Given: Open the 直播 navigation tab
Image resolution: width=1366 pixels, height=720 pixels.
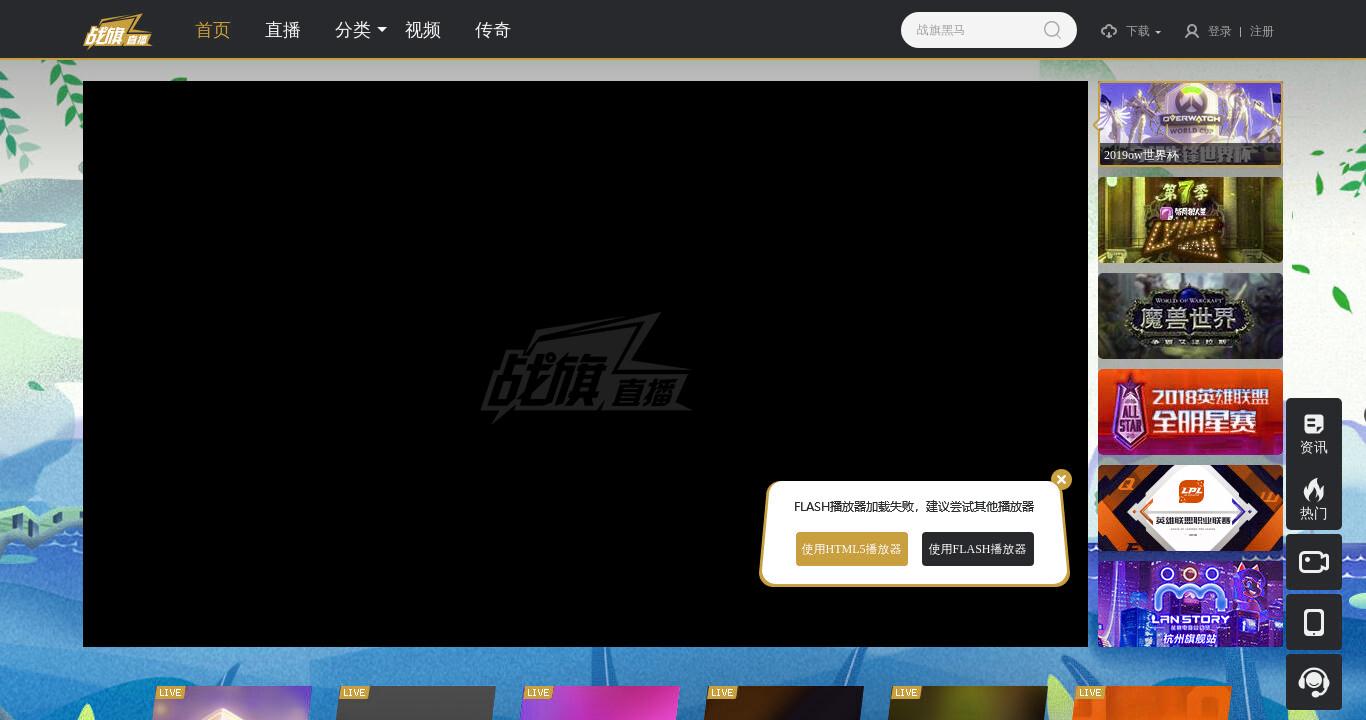Looking at the screenshot, I should tap(283, 30).
